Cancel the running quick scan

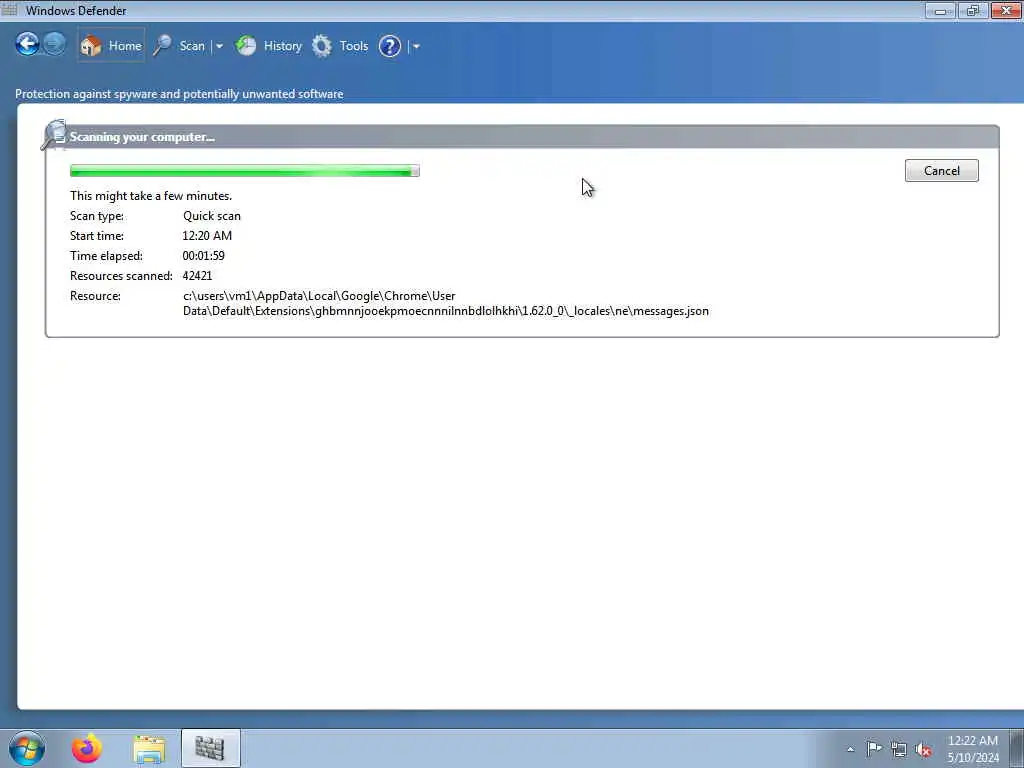[941, 170]
